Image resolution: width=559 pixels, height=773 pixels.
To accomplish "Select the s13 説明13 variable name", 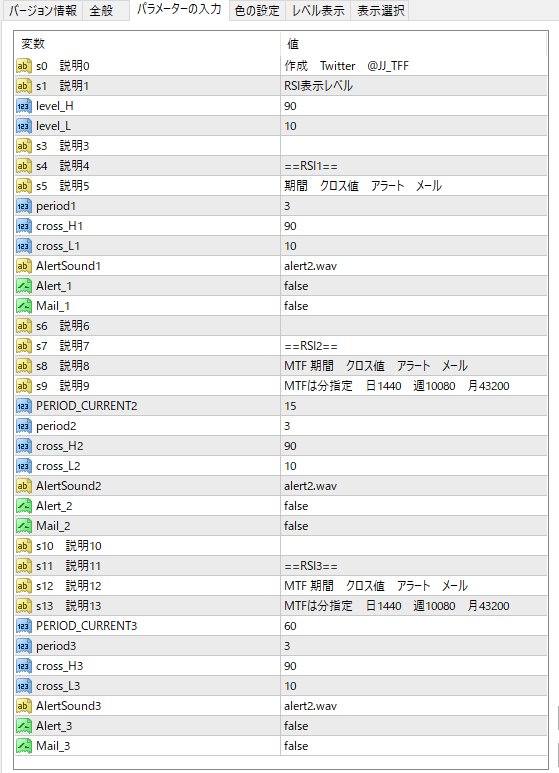I will click(69, 606).
